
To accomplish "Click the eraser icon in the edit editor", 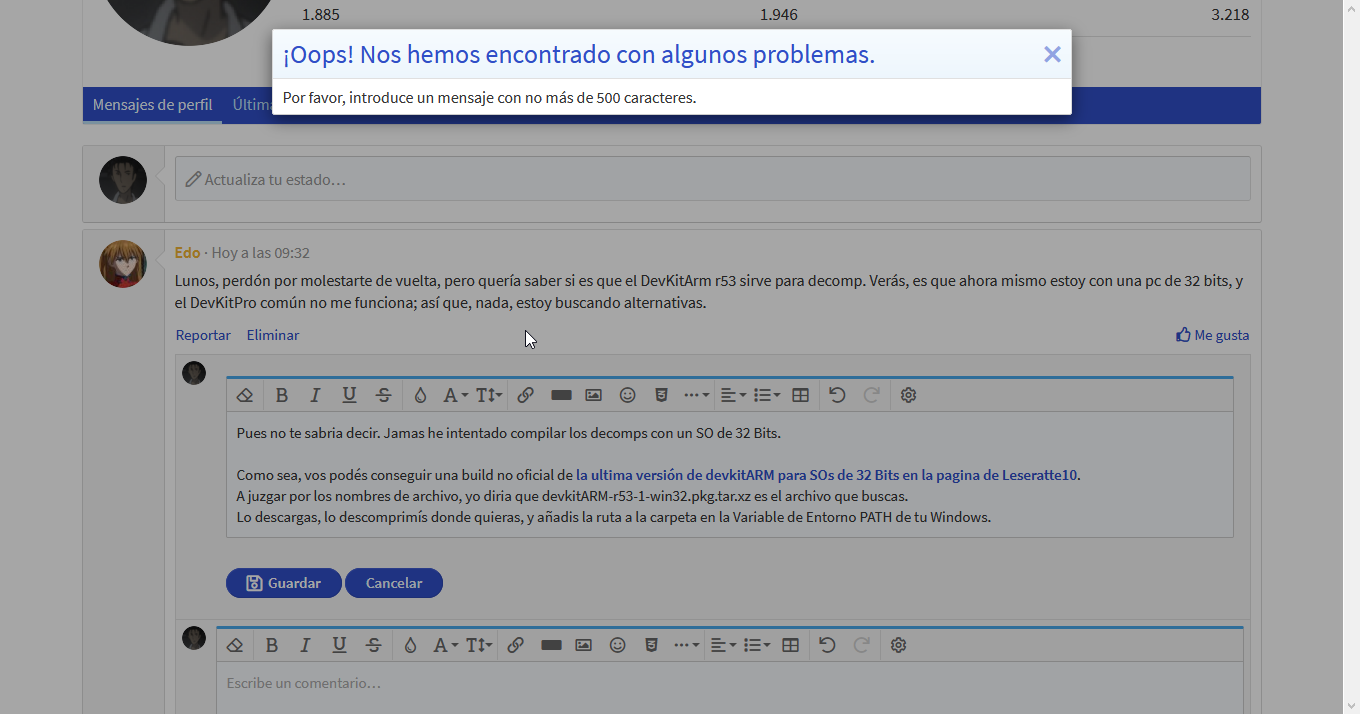I will (245, 395).
